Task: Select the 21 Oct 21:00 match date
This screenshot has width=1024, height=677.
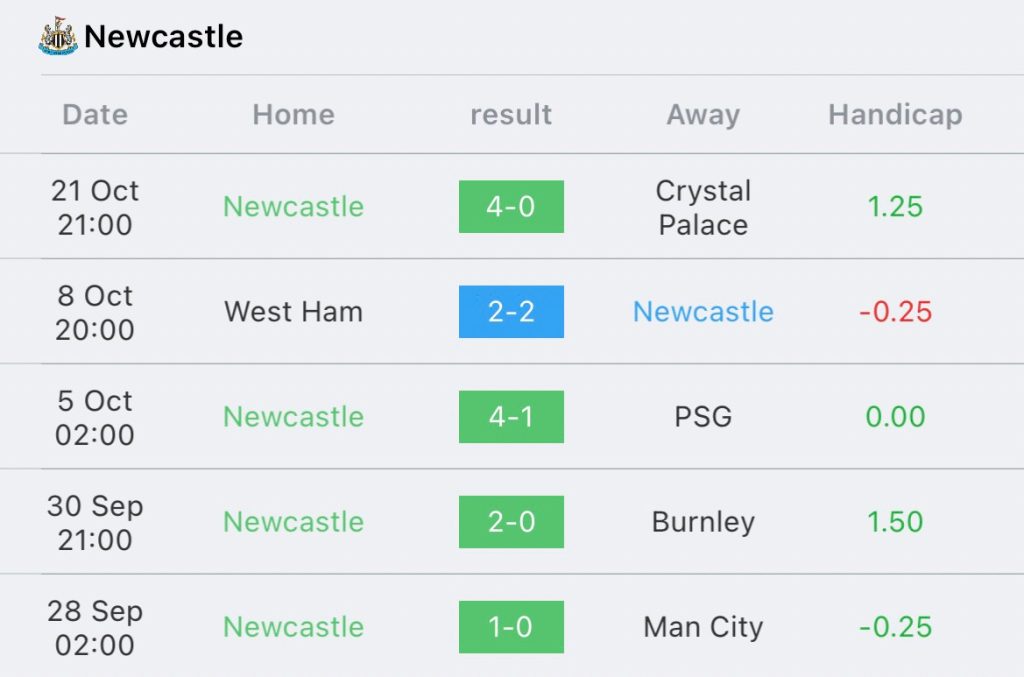Action: coord(95,208)
